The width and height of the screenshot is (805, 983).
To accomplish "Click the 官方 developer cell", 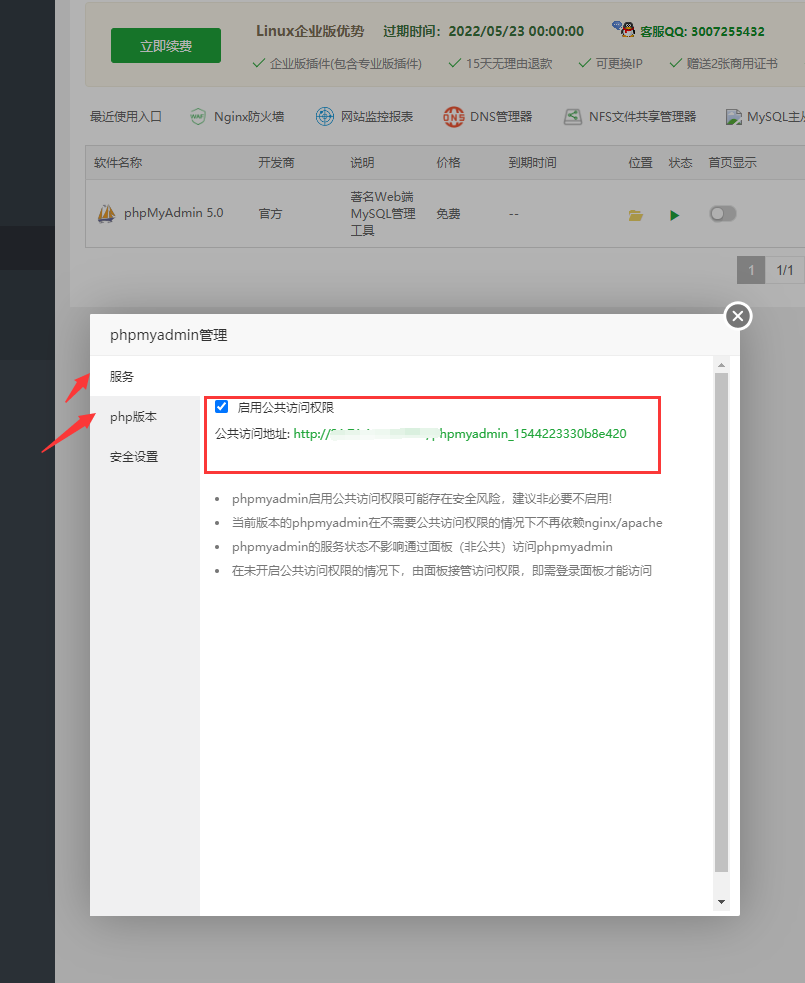I will (270, 214).
